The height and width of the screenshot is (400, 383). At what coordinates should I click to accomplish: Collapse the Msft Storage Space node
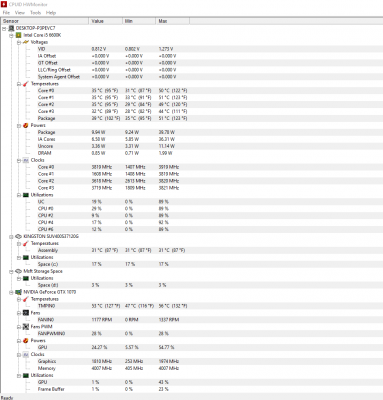[11, 271]
